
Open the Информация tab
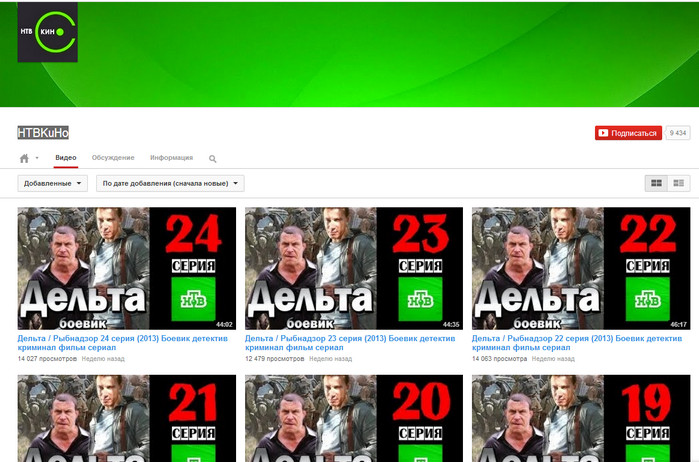172,157
